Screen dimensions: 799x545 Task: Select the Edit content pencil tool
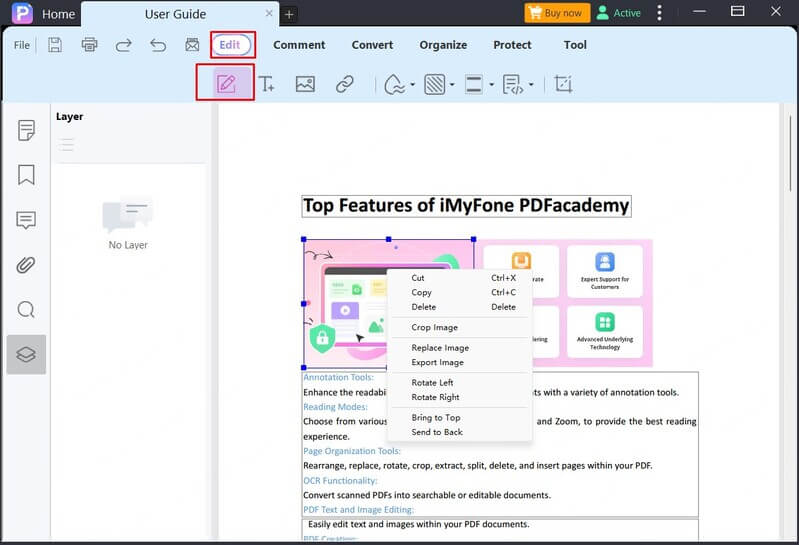pos(226,84)
